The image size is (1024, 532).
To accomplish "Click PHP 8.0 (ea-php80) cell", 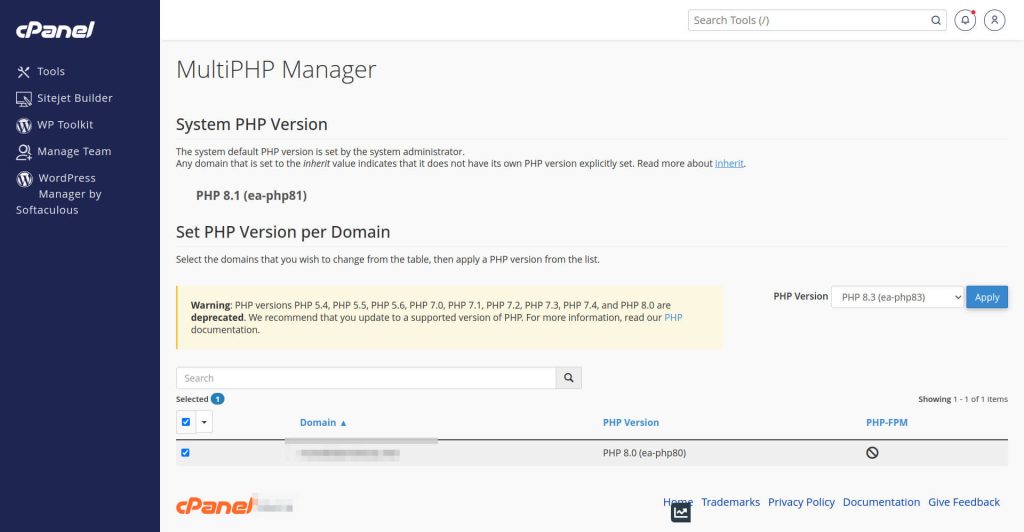I will click(644, 453).
